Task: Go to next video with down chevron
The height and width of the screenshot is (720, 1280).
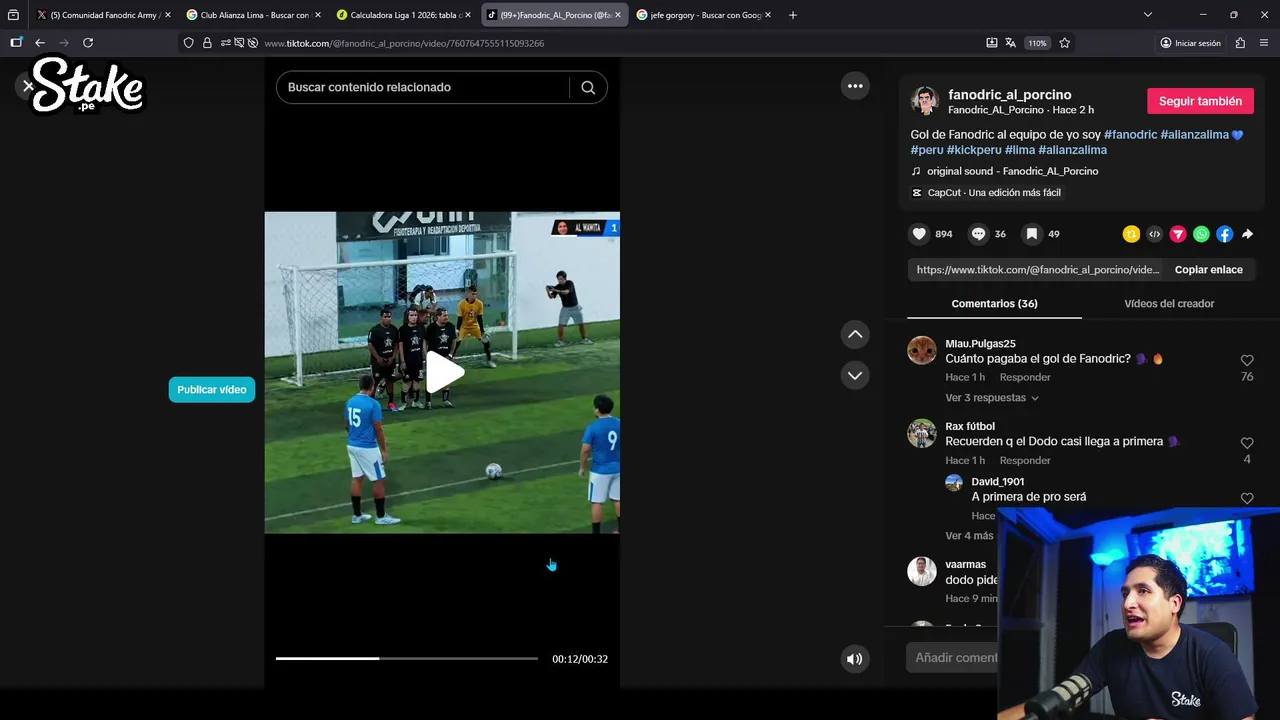Action: (855, 376)
